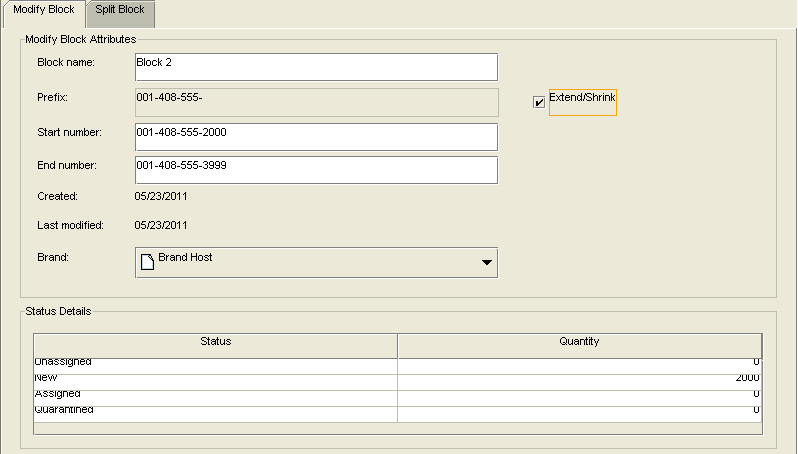Switch to the Modify Block tab
Image resolution: width=798 pixels, height=454 pixels.
tap(44, 14)
